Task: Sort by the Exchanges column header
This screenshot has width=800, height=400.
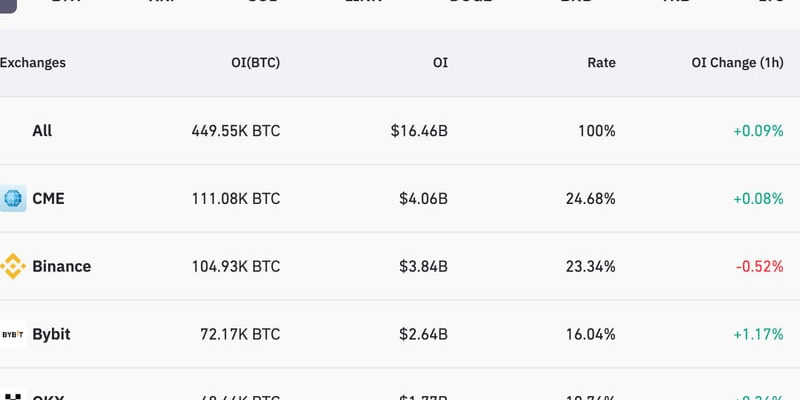Action: (33, 63)
